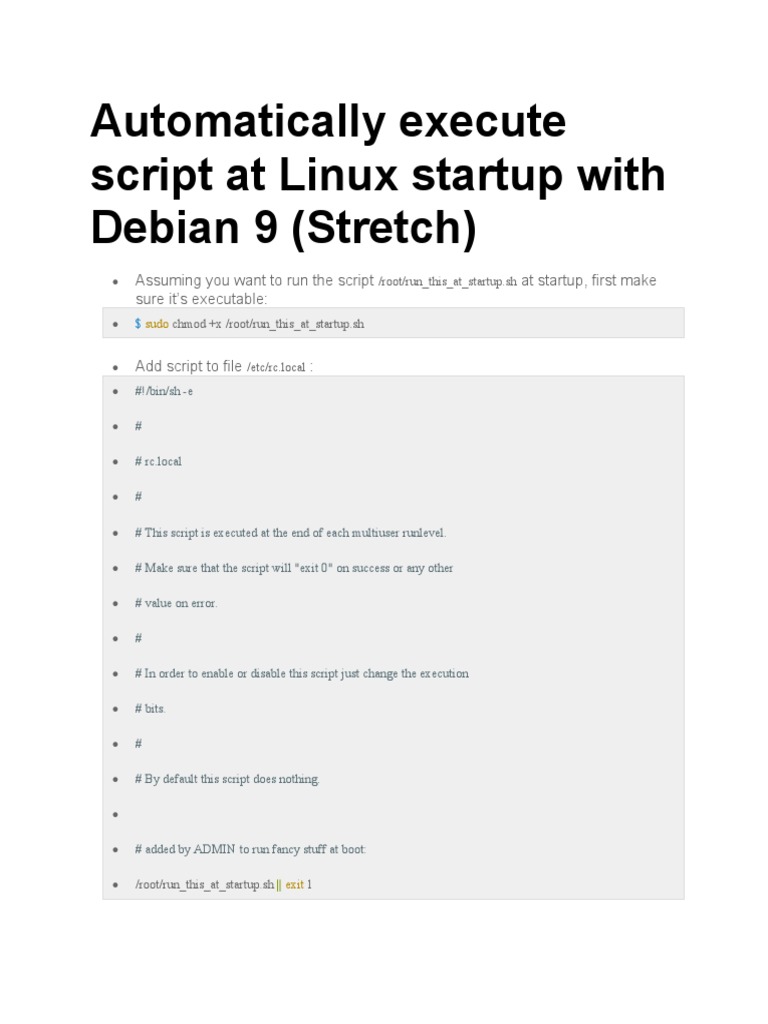Image resolution: width=768 pixels, height=1024 pixels.
Task: Click the '# rc.local' comment line
Action: pos(158,462)
